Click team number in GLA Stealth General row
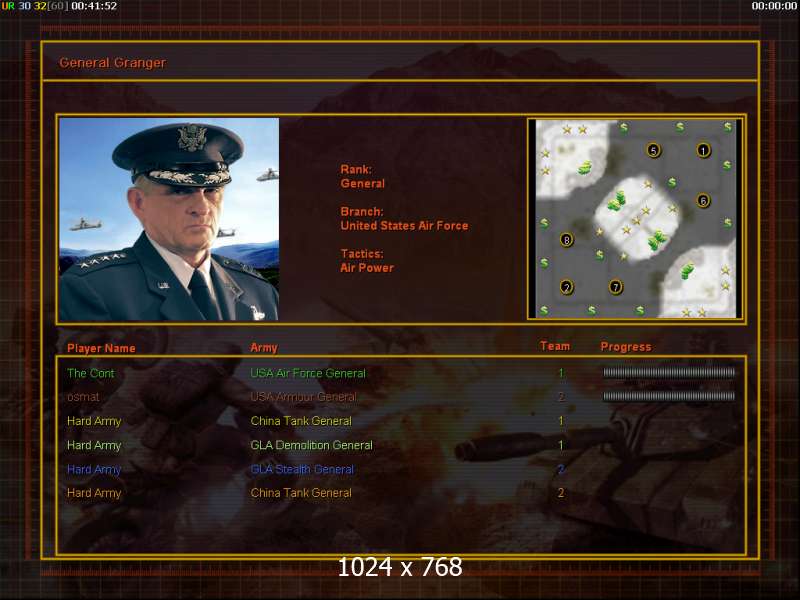Image resolution: width=800 pixels, height=600 pixels. tap(561, 469)
